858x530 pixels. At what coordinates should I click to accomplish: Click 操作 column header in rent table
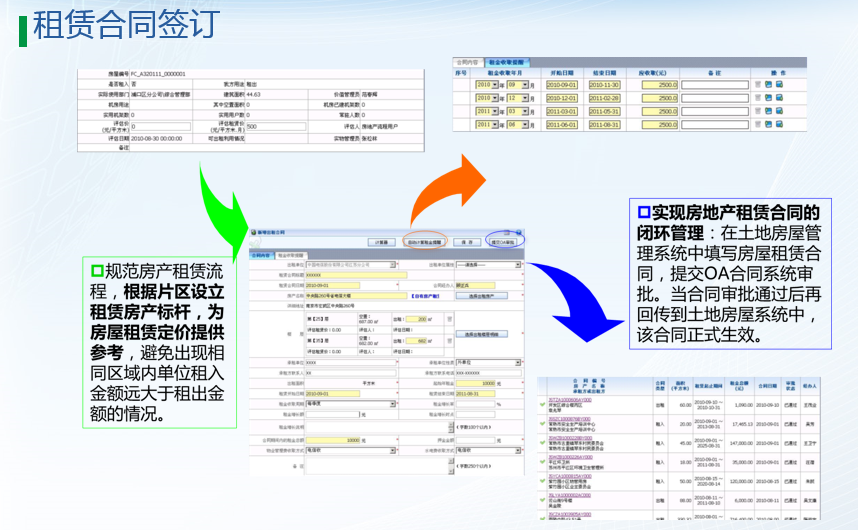coord(778,73)
